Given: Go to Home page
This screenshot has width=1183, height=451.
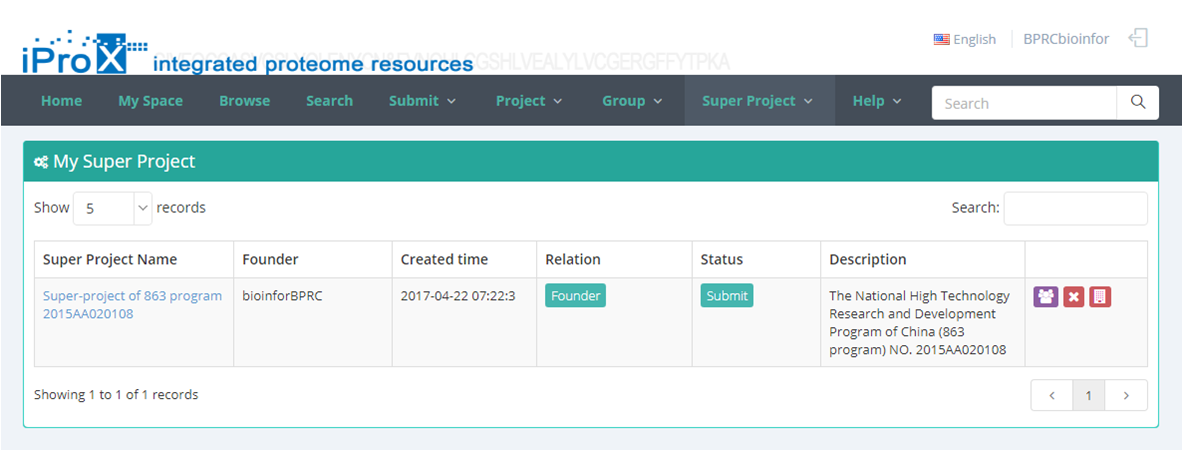Looking at the screenshot, I should point(62,101).
